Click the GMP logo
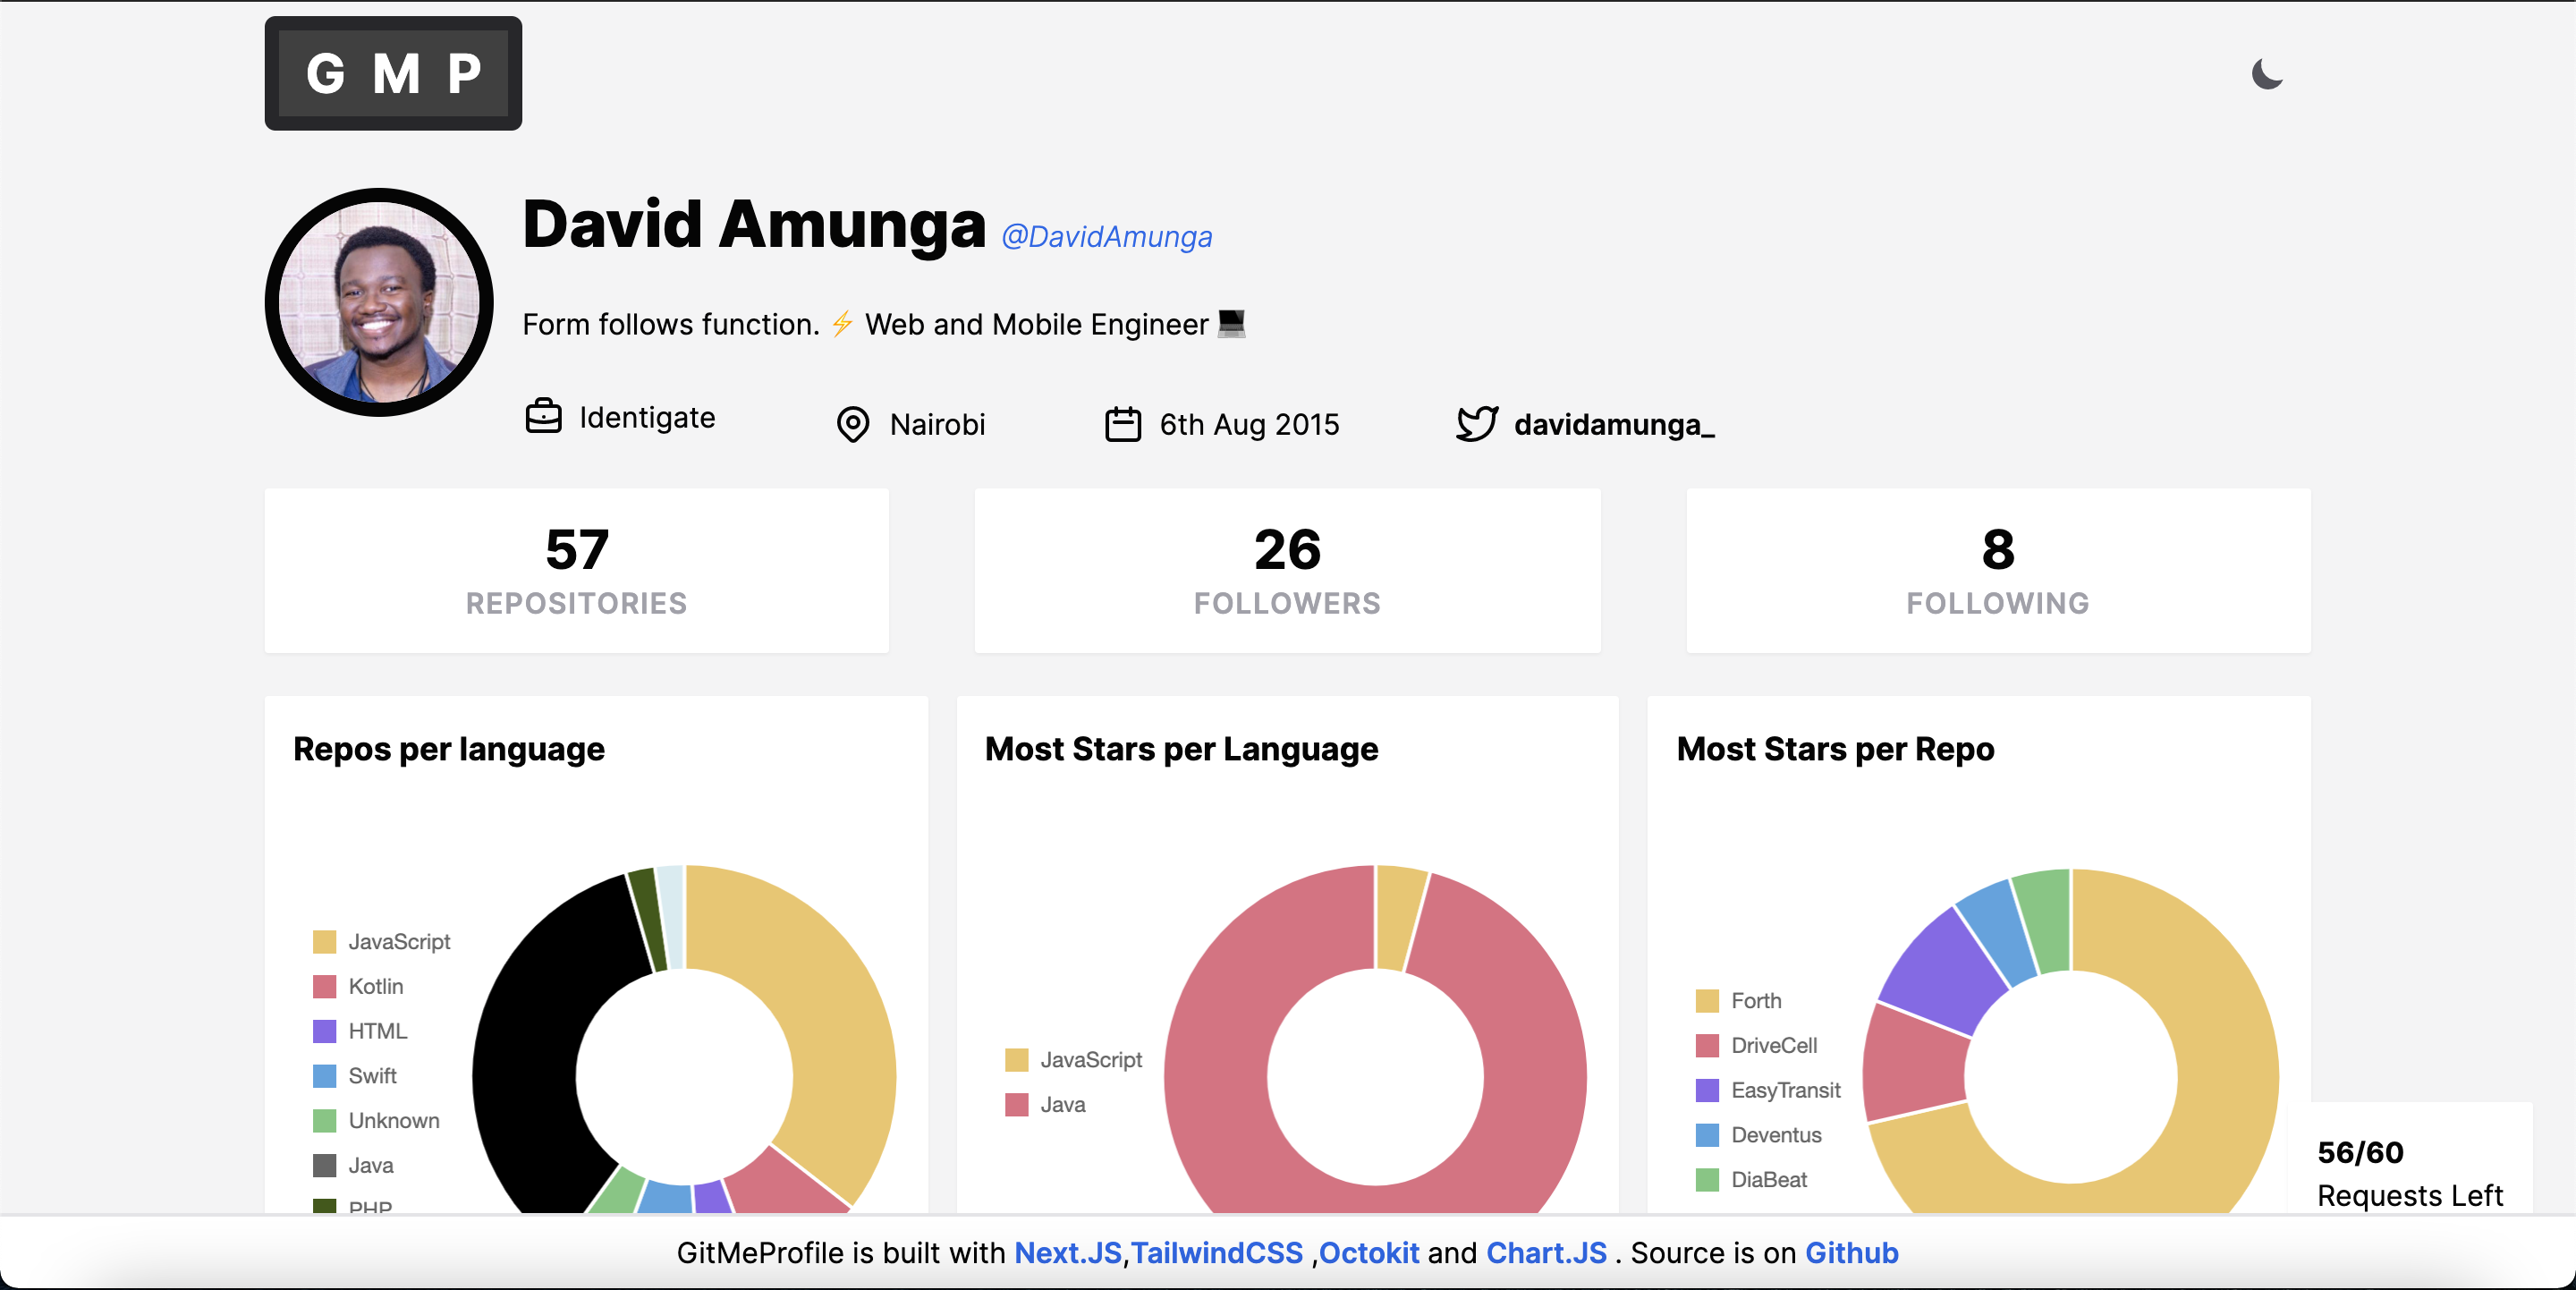 [393, 74]
